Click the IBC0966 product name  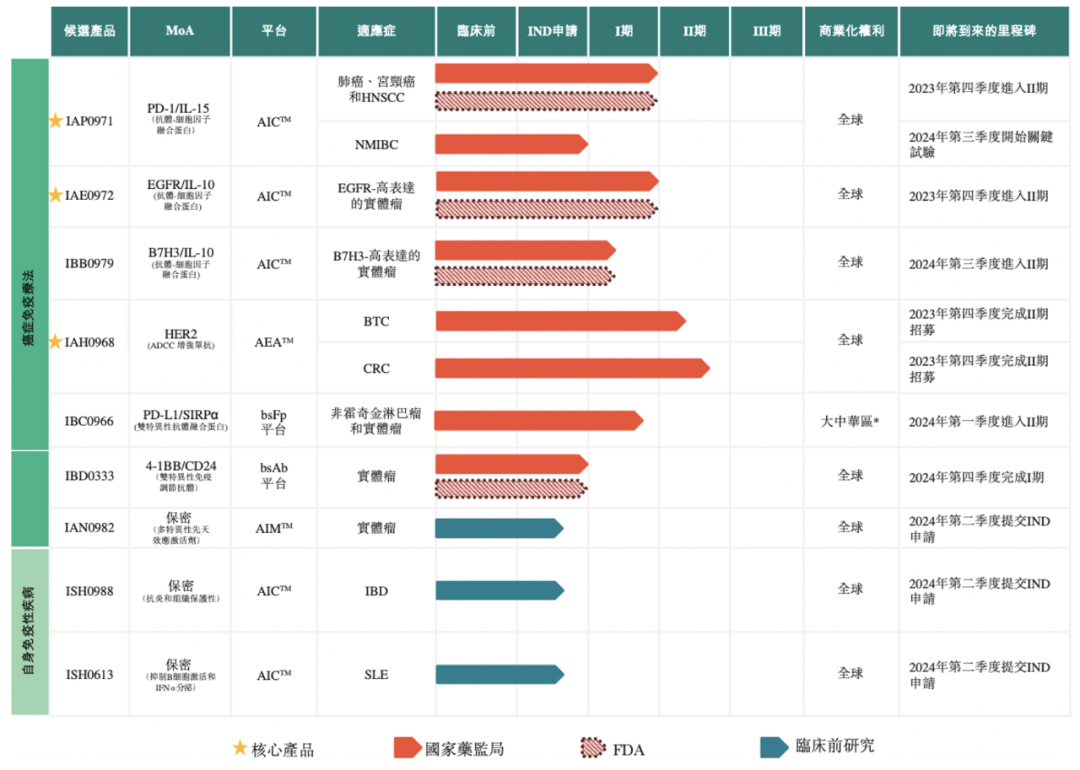pos(90,421)
